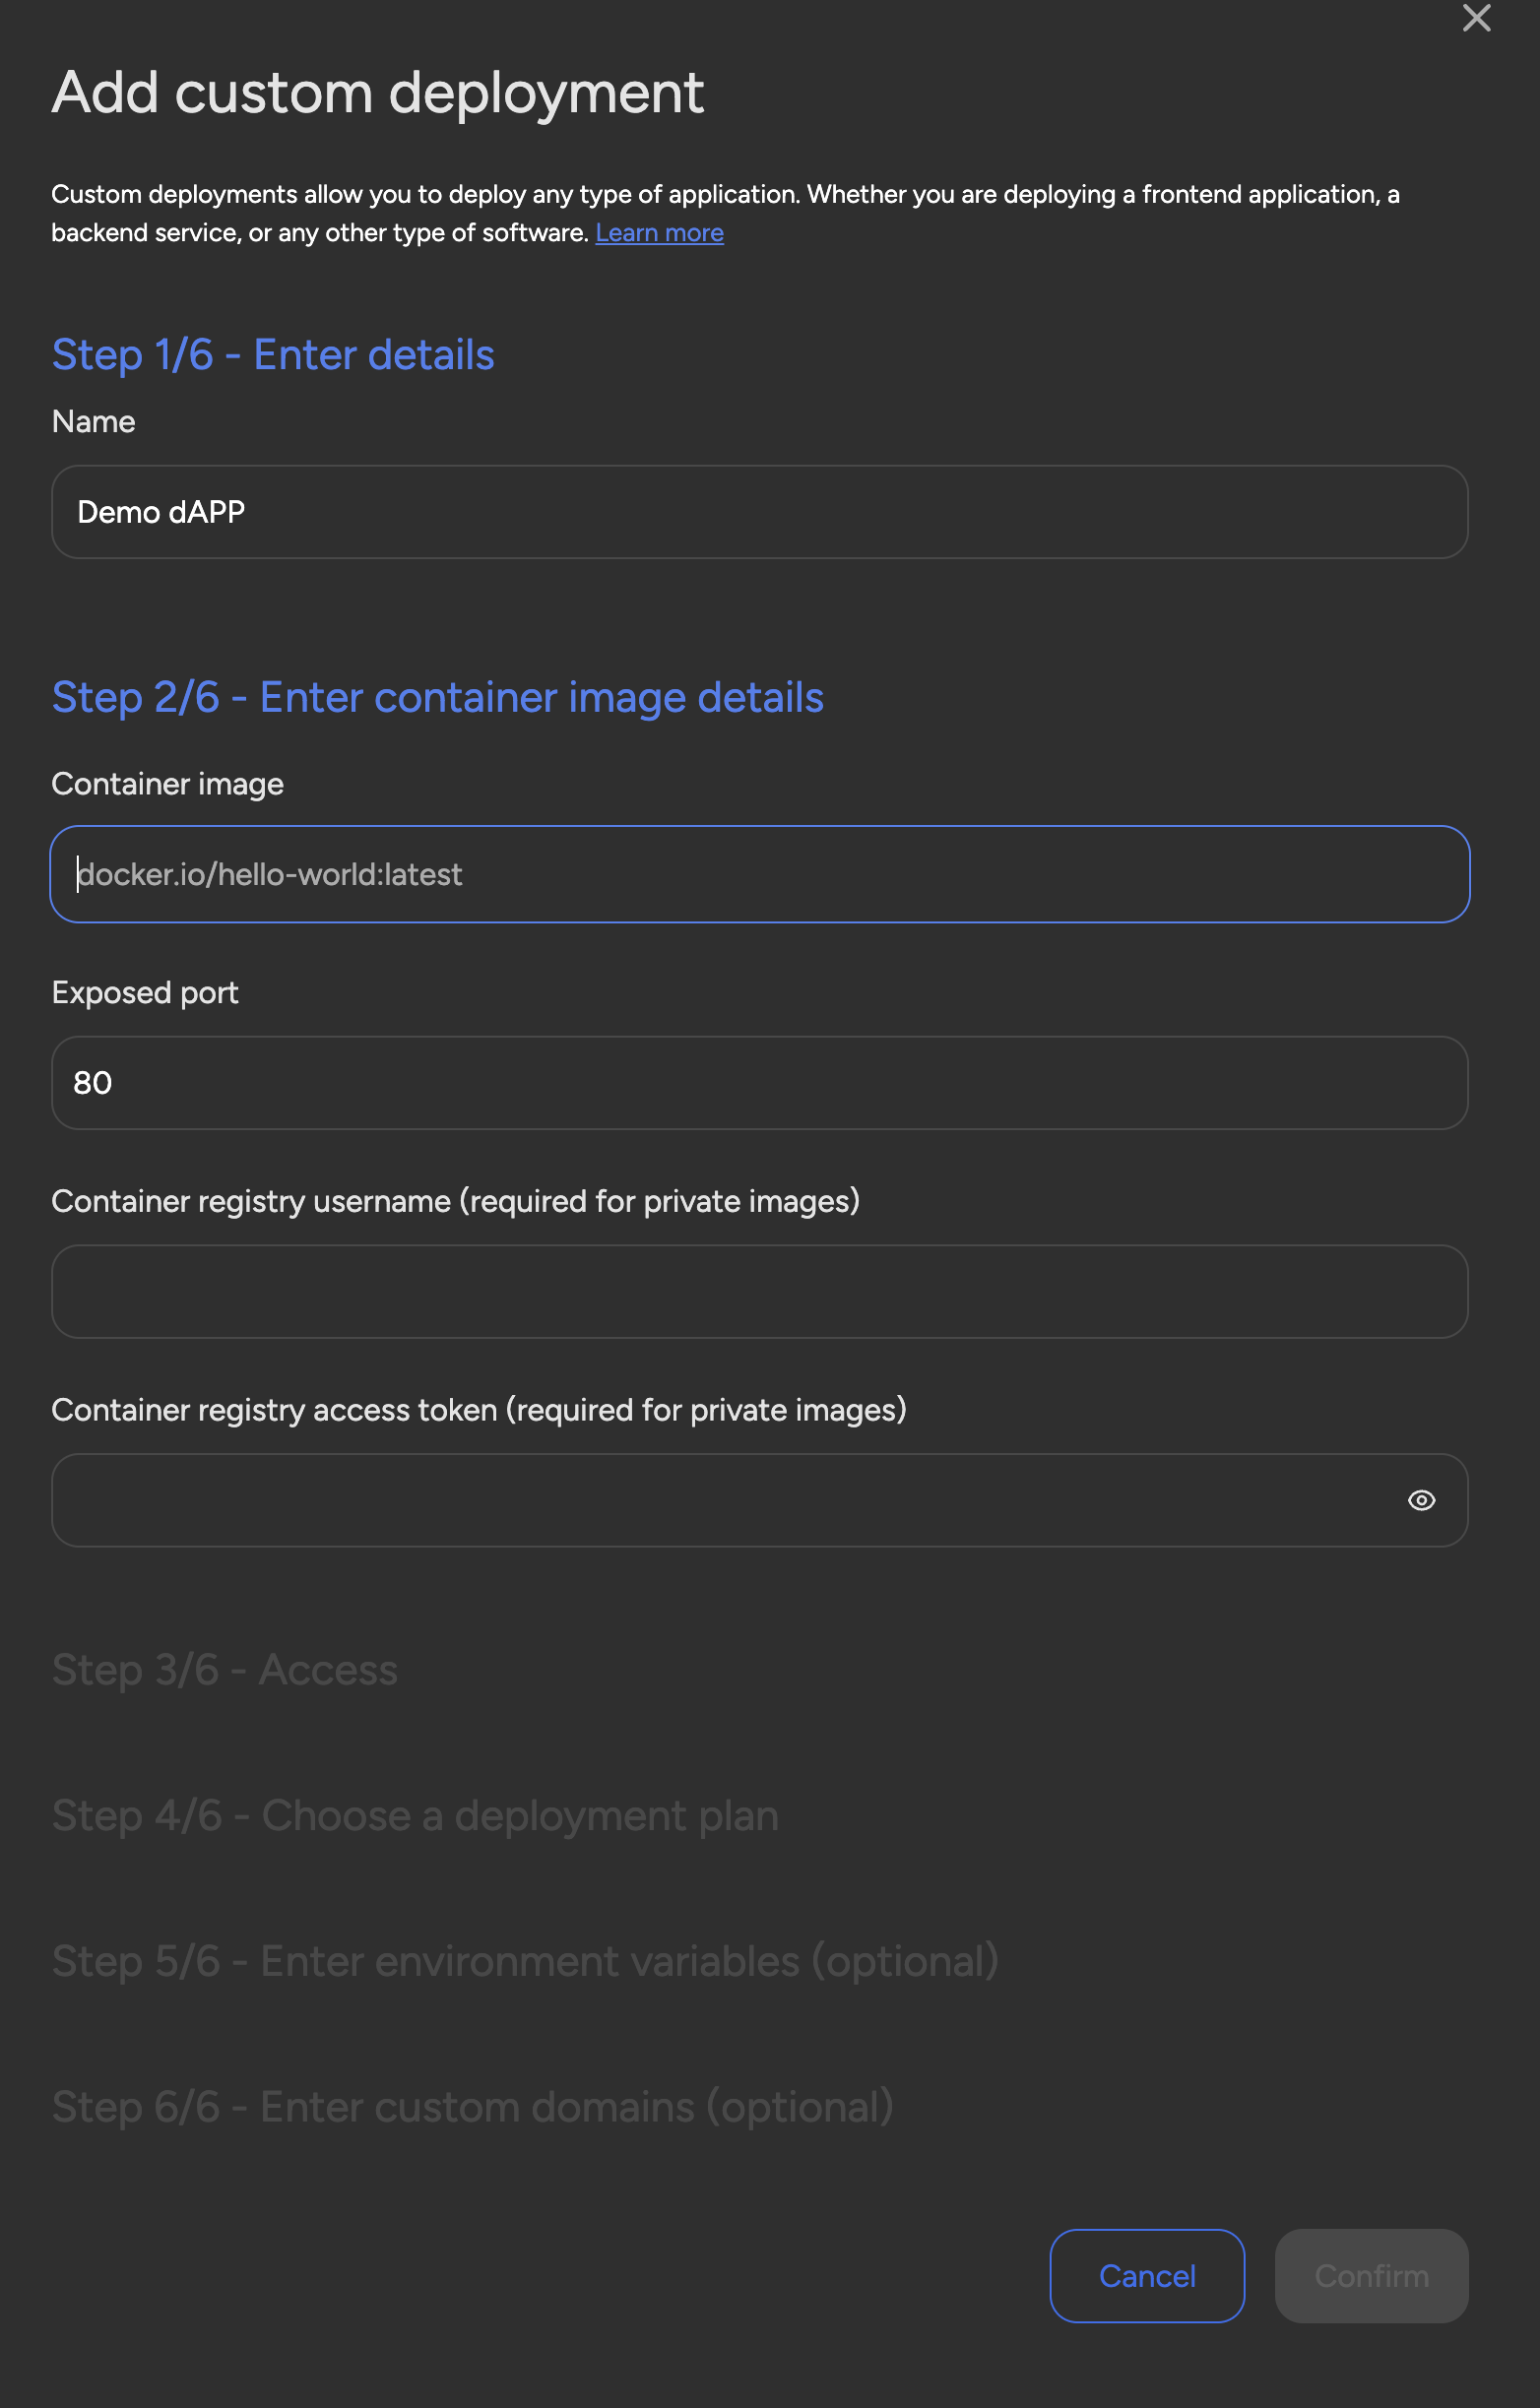
Task: Click the Name label above Demo dAPP
Action: (93, 421)
